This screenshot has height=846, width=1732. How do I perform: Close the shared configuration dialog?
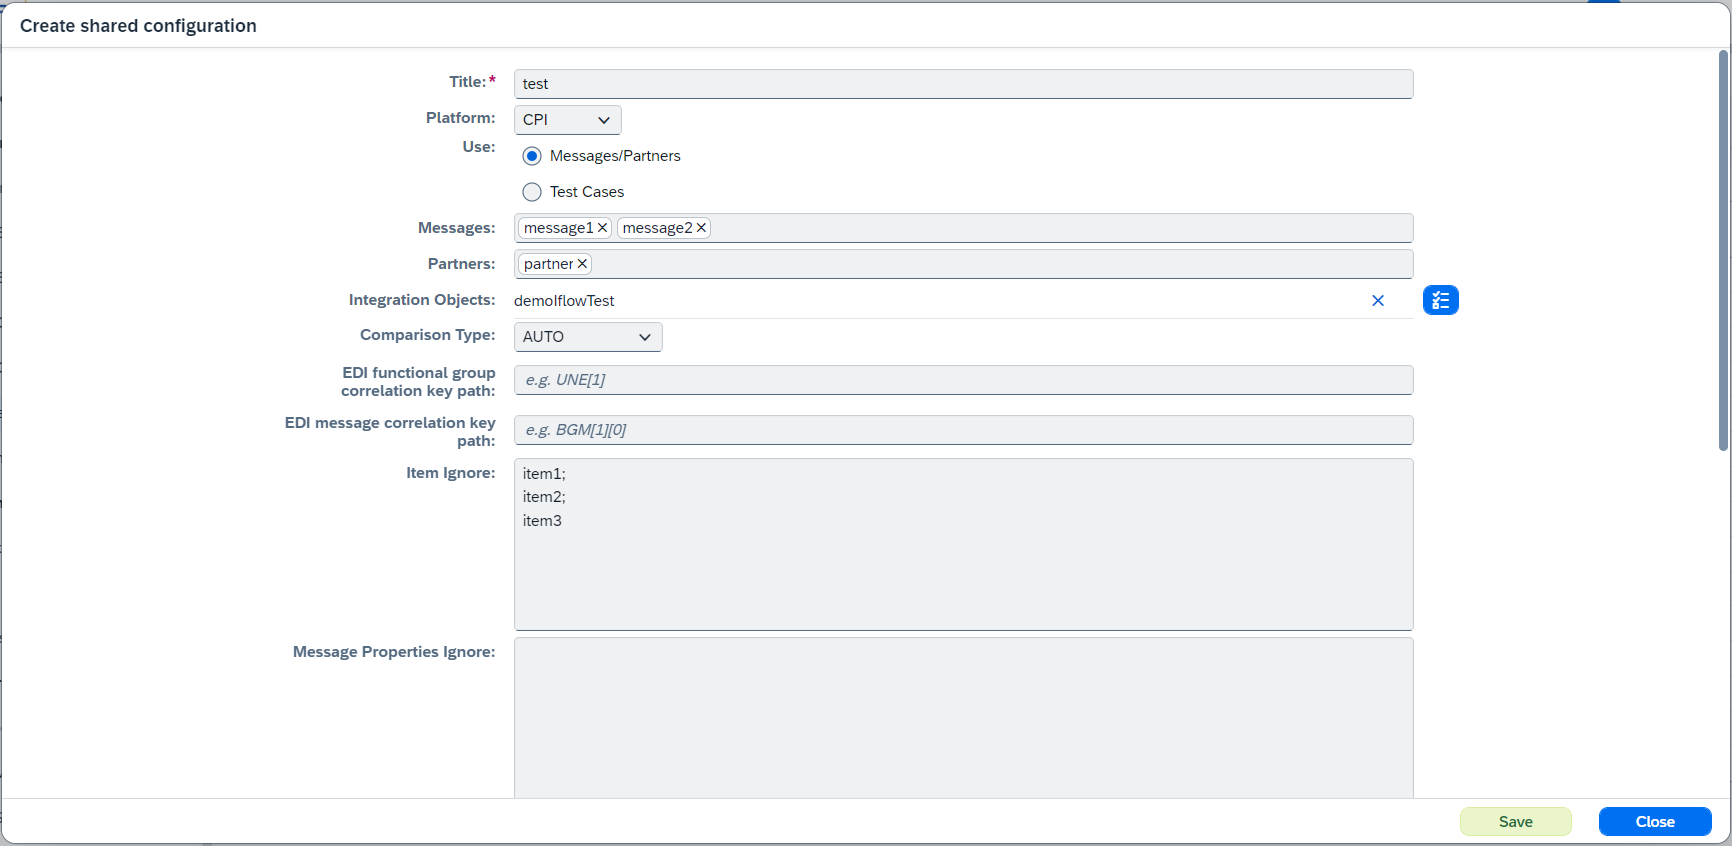tap(1655, 821)
